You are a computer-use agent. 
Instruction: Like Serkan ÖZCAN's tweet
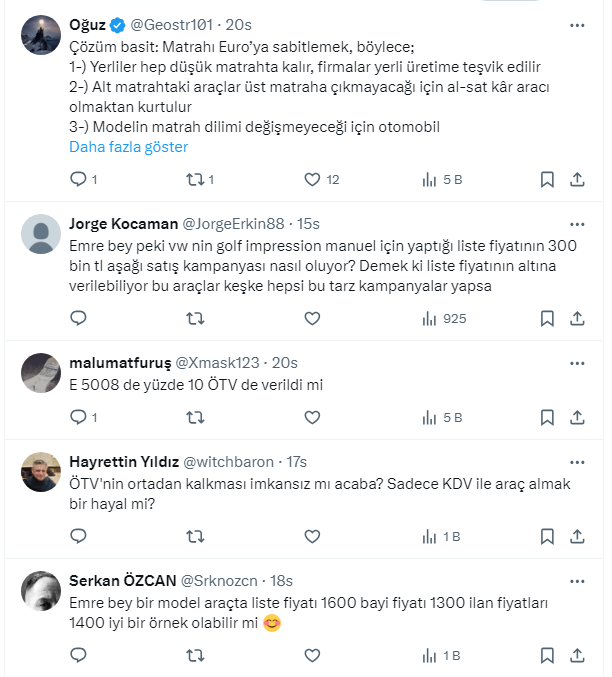(x=312, y=656)
